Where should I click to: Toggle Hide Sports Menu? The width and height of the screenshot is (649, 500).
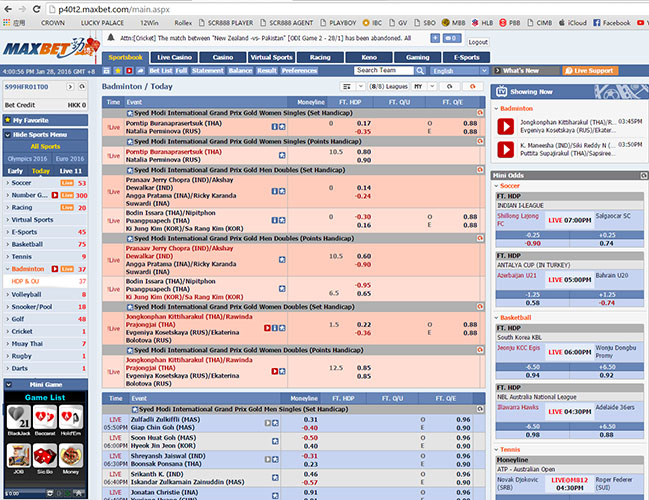point(45,135)
